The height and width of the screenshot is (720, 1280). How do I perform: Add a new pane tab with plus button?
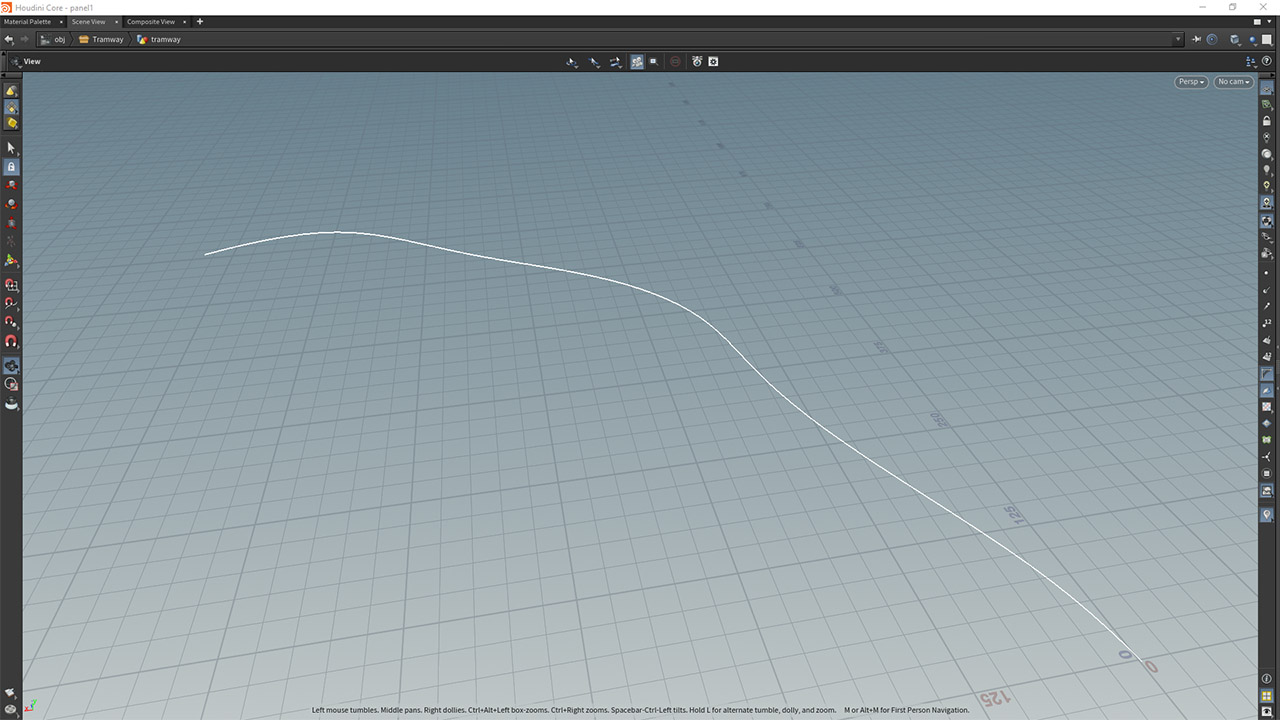200,21
